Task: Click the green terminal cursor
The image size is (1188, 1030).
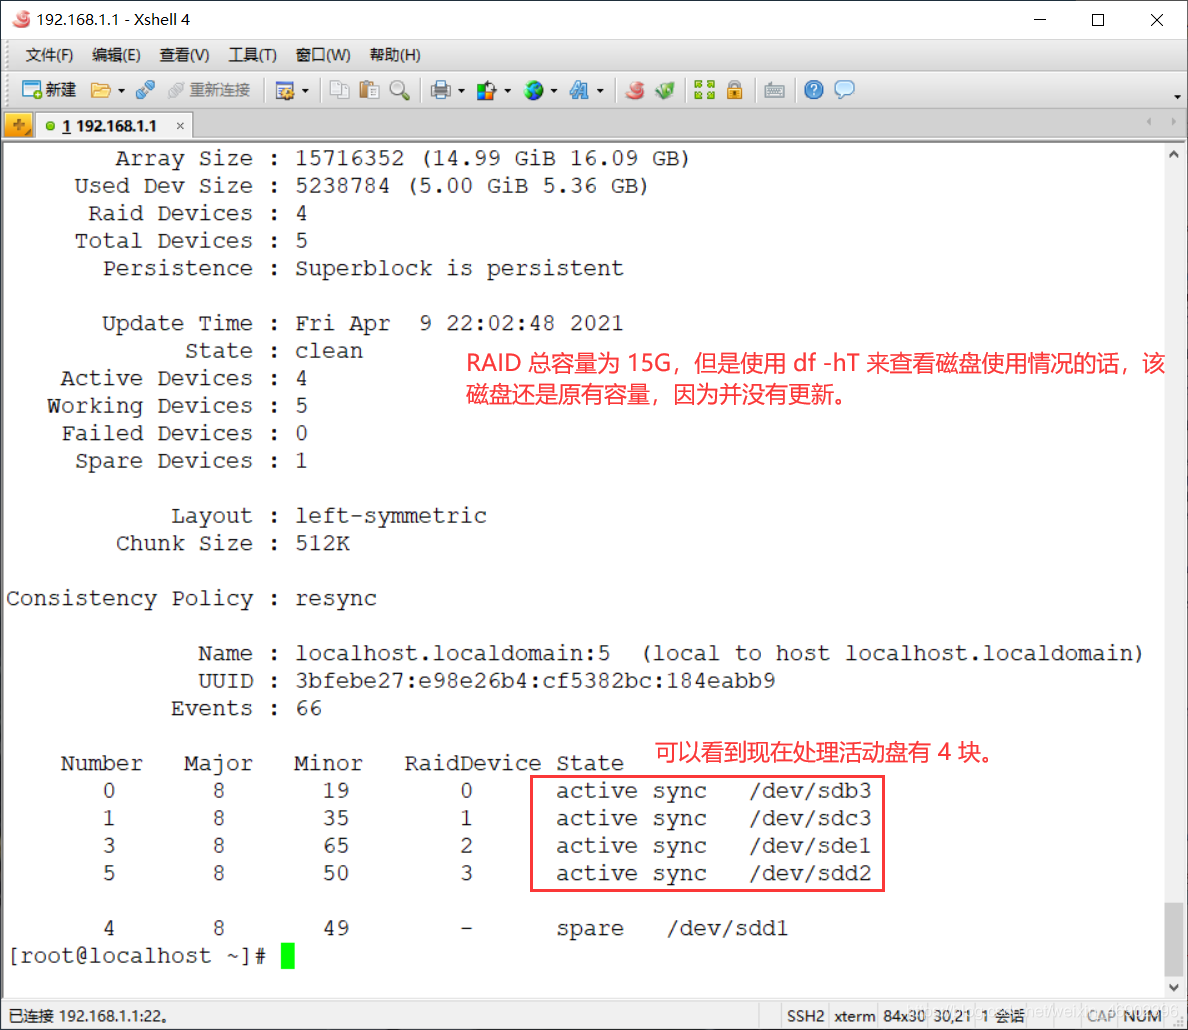Action: point(287,956)
